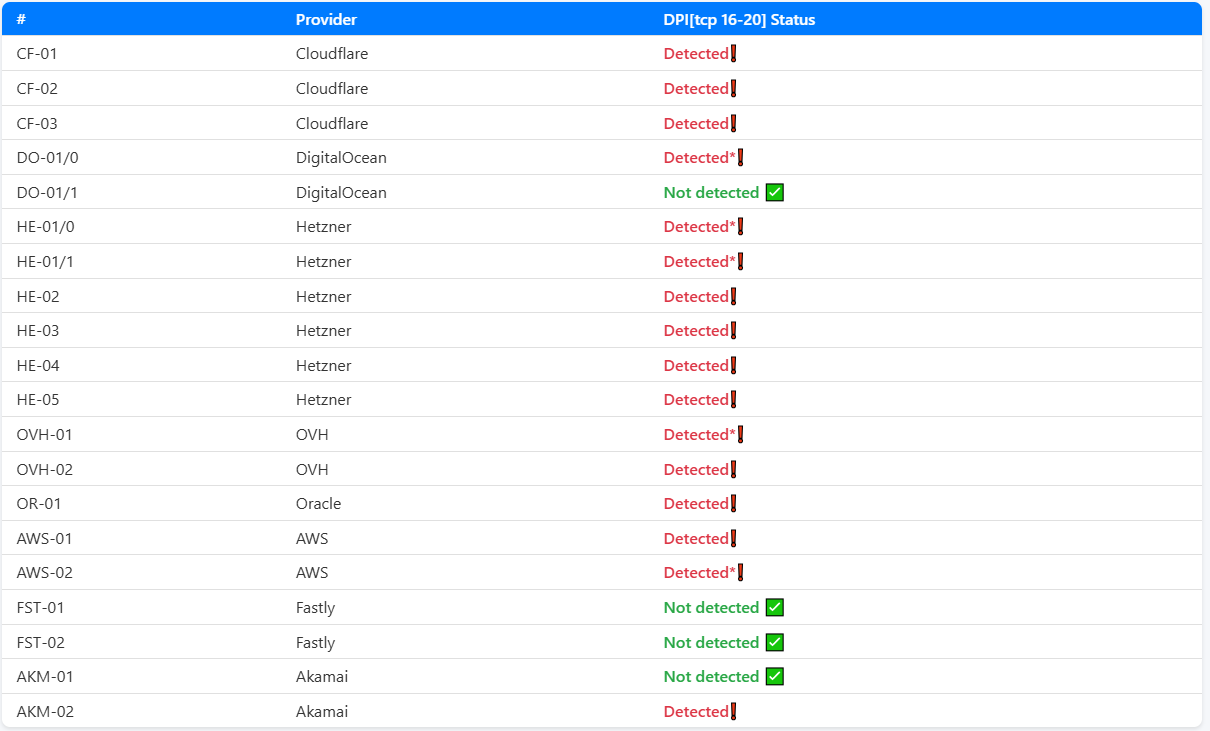The width and height of the screenshot is (1210, 731).
Task: Click the red exclamation icon in row CF-01
Action: click(x=733, y=54)
